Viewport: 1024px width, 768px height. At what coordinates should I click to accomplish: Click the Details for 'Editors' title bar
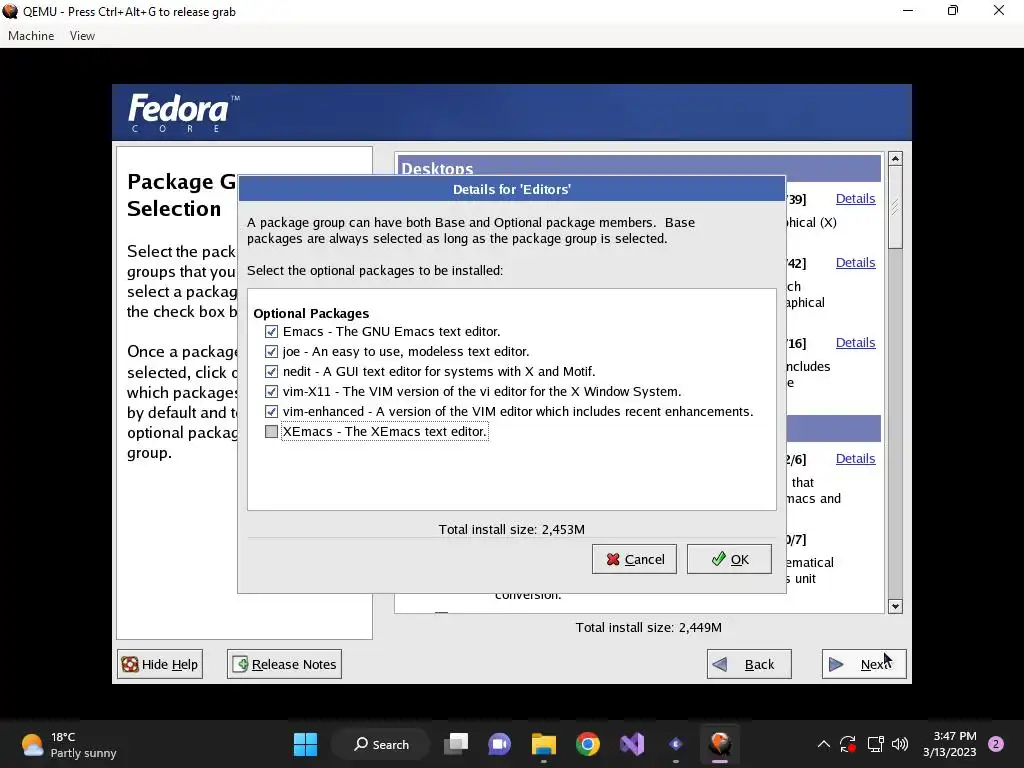512,189
